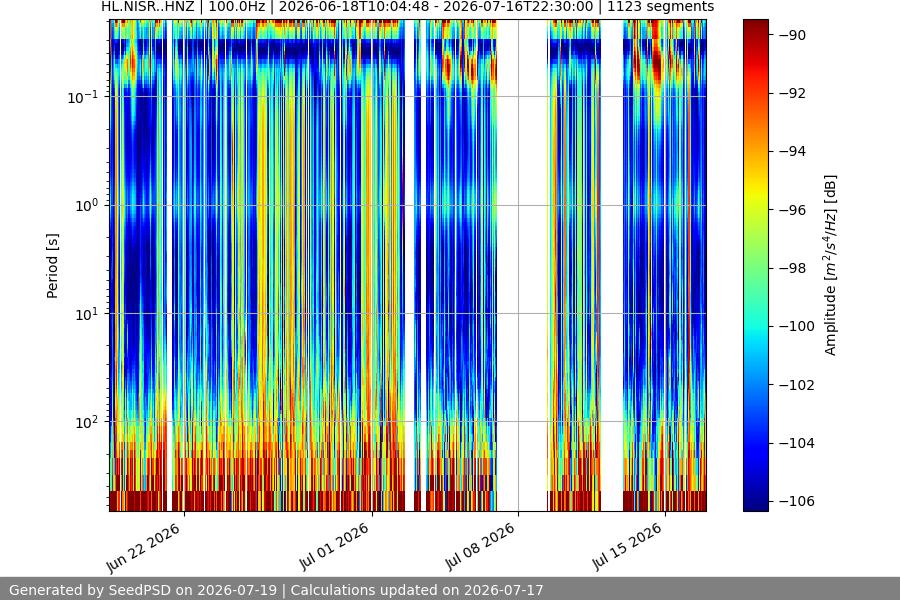
Task: Click the −106 colorbar tick value
Action: [796, 501]
